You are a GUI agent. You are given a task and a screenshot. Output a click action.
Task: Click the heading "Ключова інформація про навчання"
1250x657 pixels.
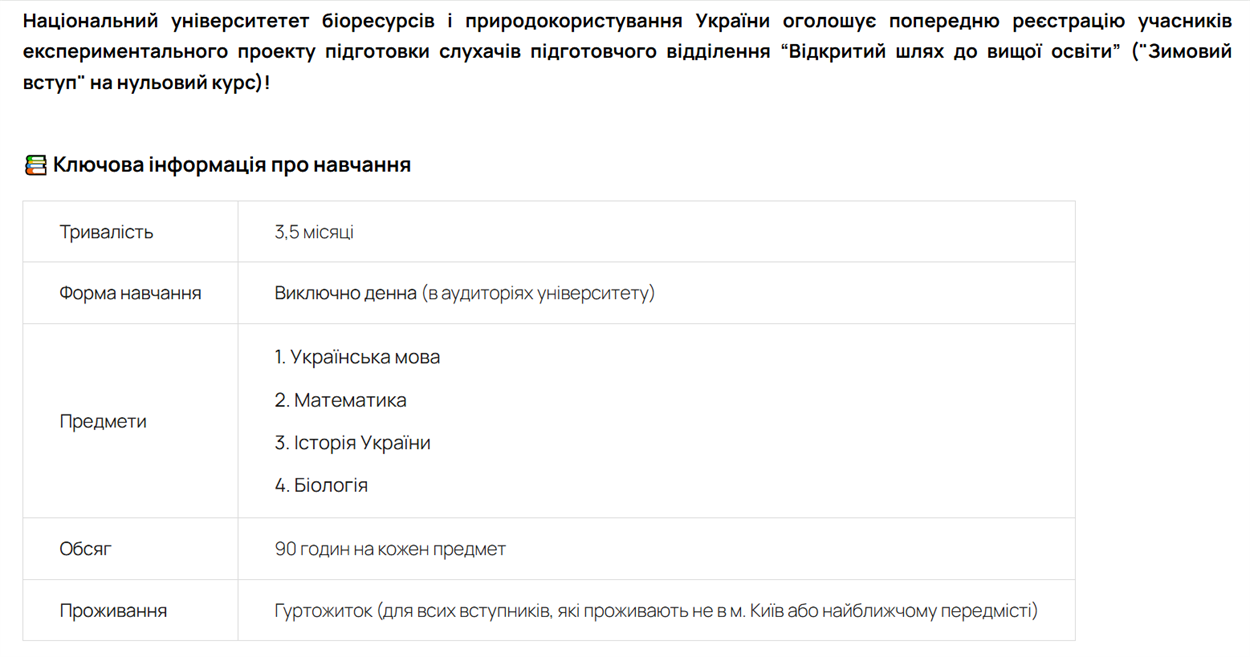click(232, 165)
